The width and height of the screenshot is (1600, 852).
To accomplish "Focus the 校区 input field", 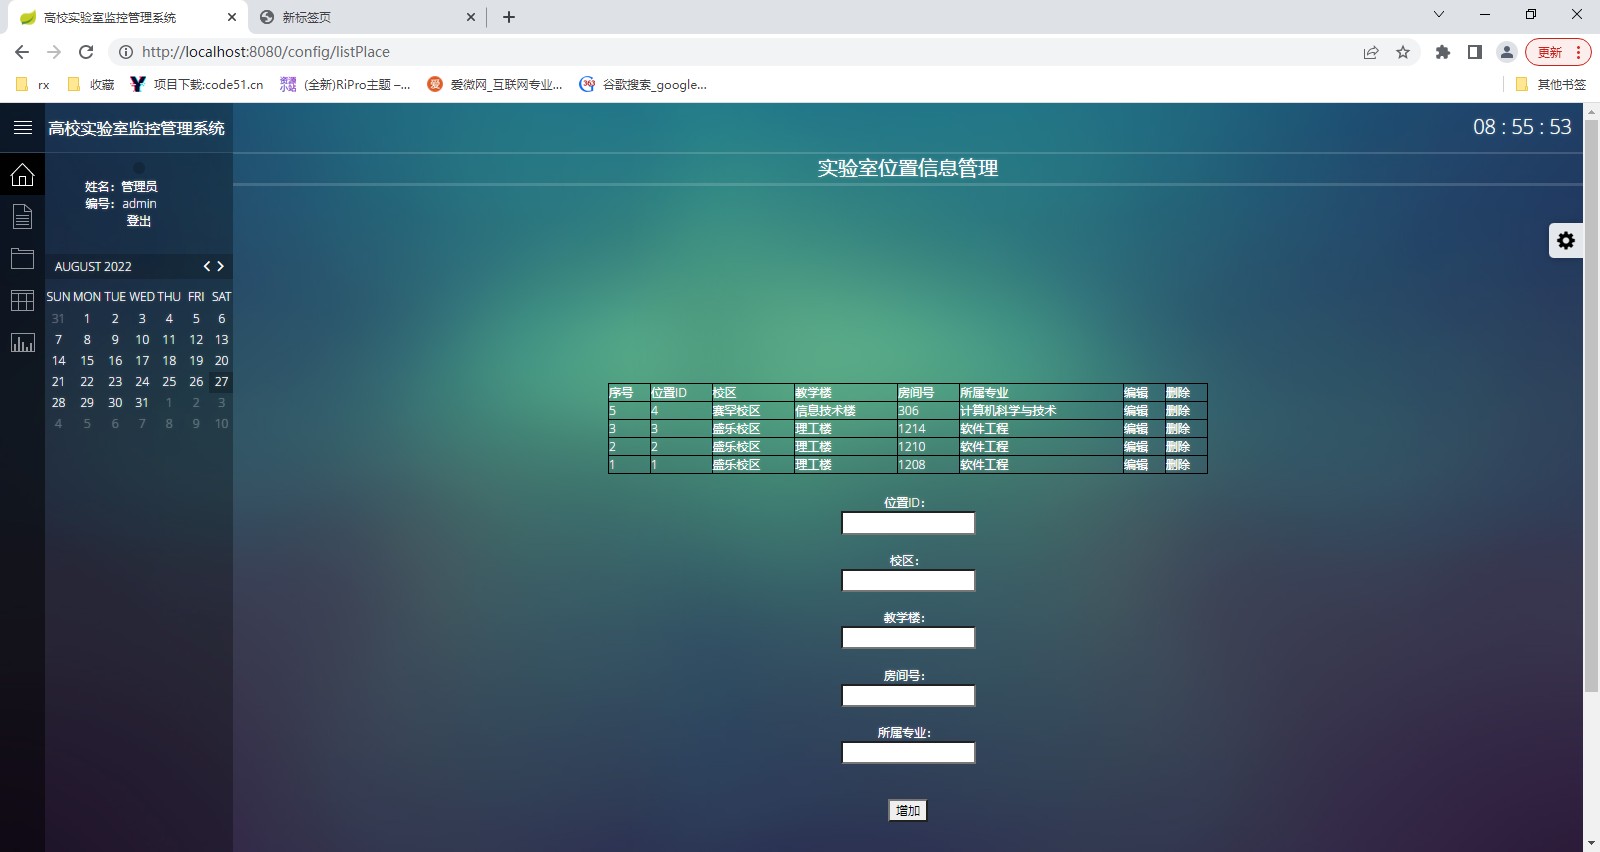I will [x=908, y=581].
